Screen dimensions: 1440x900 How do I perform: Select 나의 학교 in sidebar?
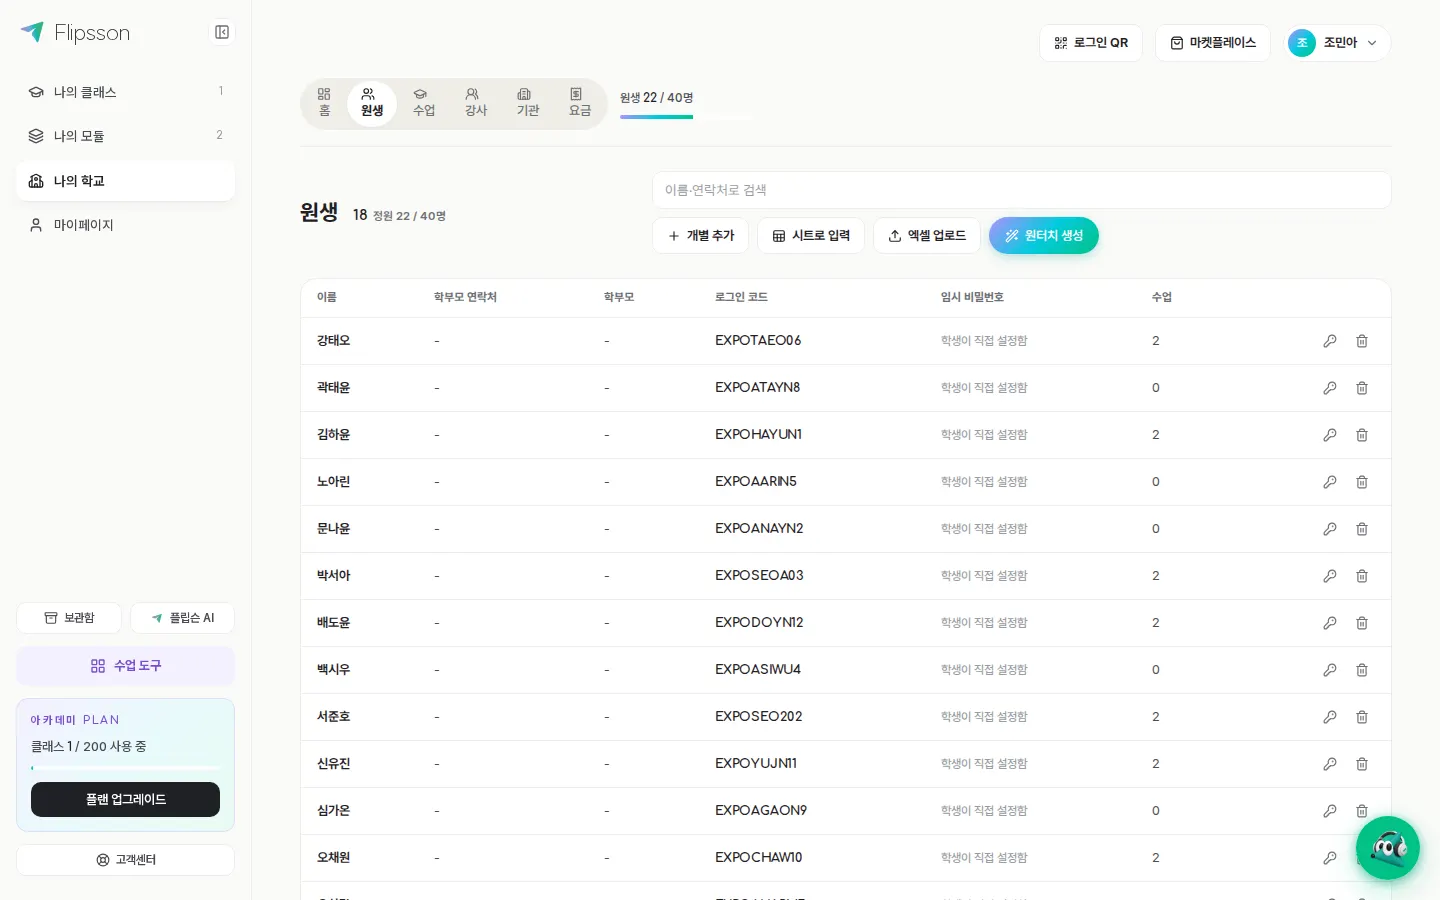(x=126, y=181)
